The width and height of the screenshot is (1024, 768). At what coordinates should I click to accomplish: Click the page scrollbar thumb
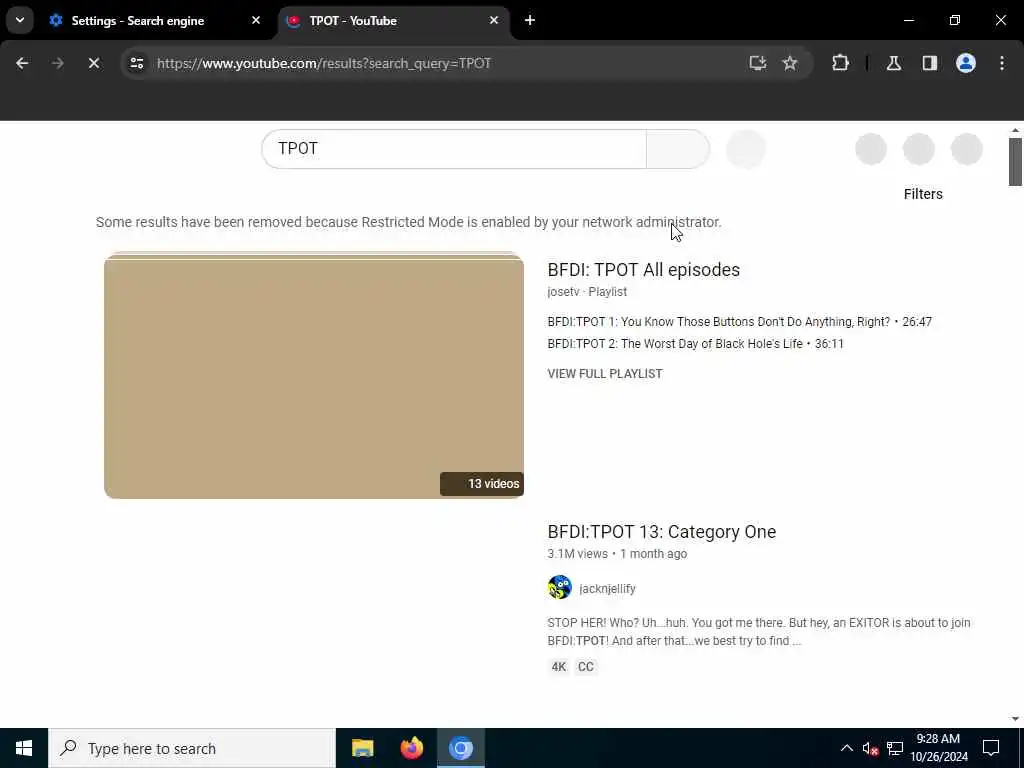(x=1015, y=162)
